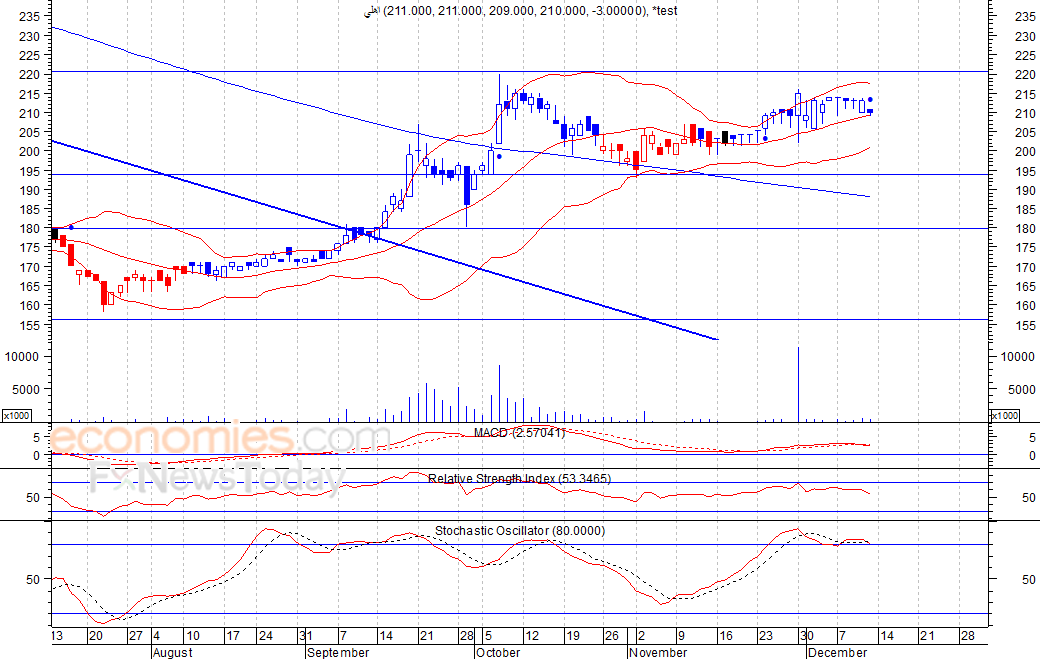1040x659 pixels.
Task: Click the December month label on time axis
Action: click(x=837, y=652)
